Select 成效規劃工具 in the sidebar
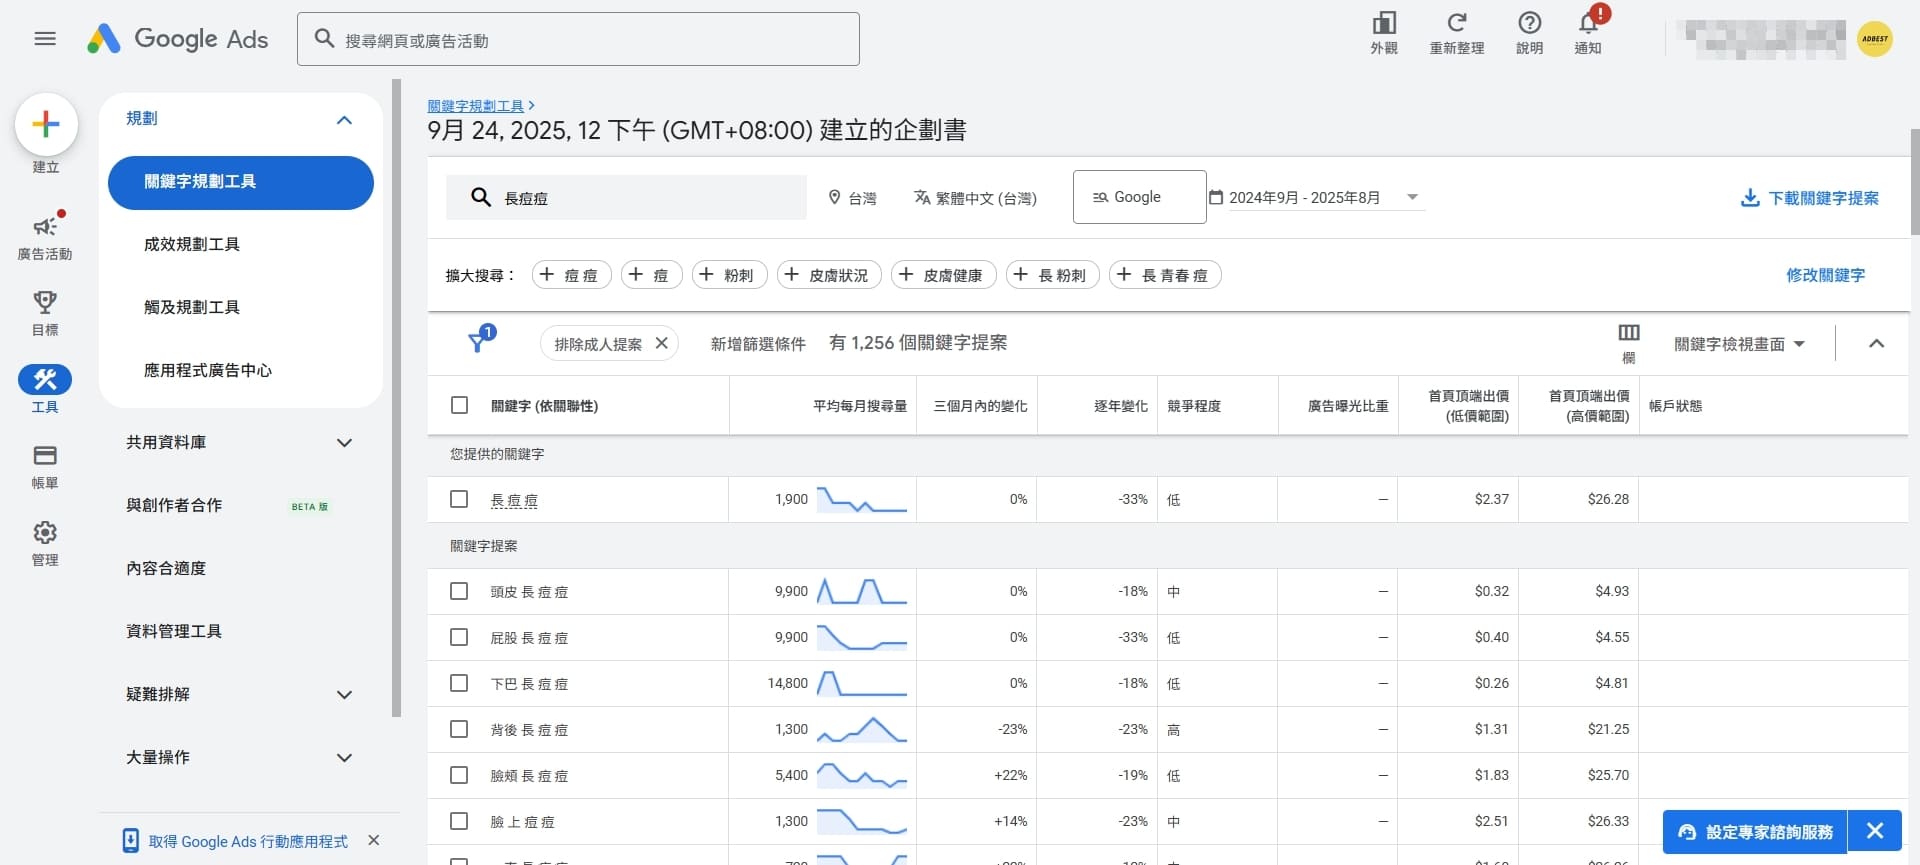1920x865 pixels. [192, 244]
